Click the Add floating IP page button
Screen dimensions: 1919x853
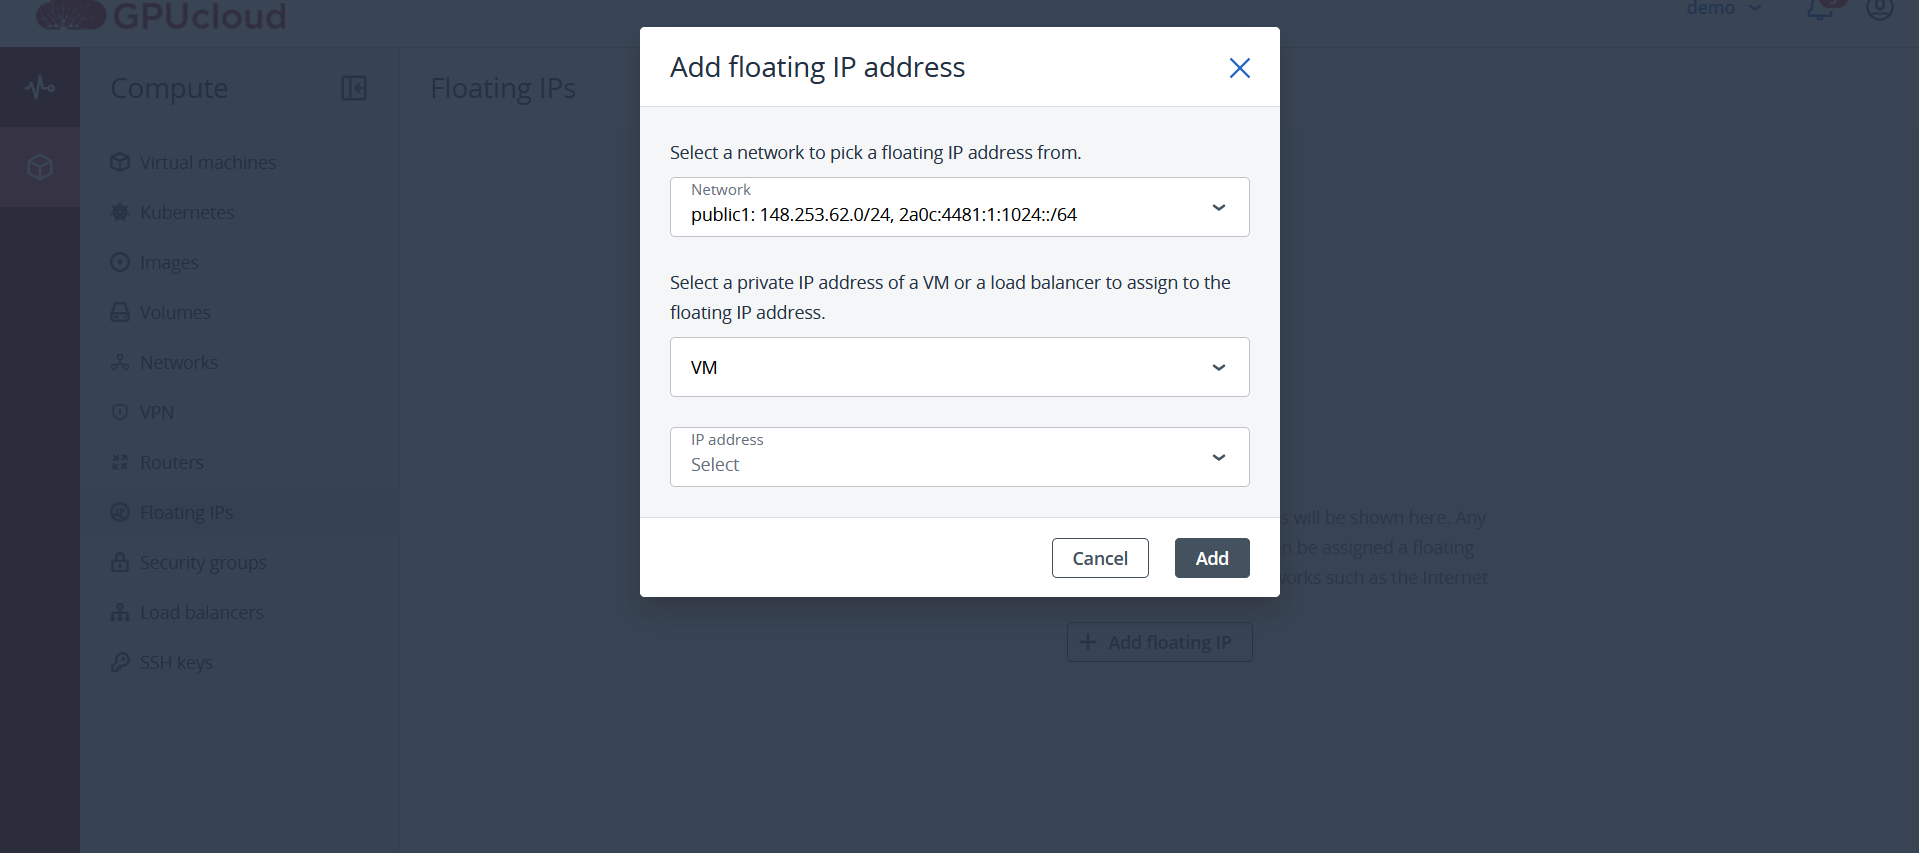point(1159,642)
